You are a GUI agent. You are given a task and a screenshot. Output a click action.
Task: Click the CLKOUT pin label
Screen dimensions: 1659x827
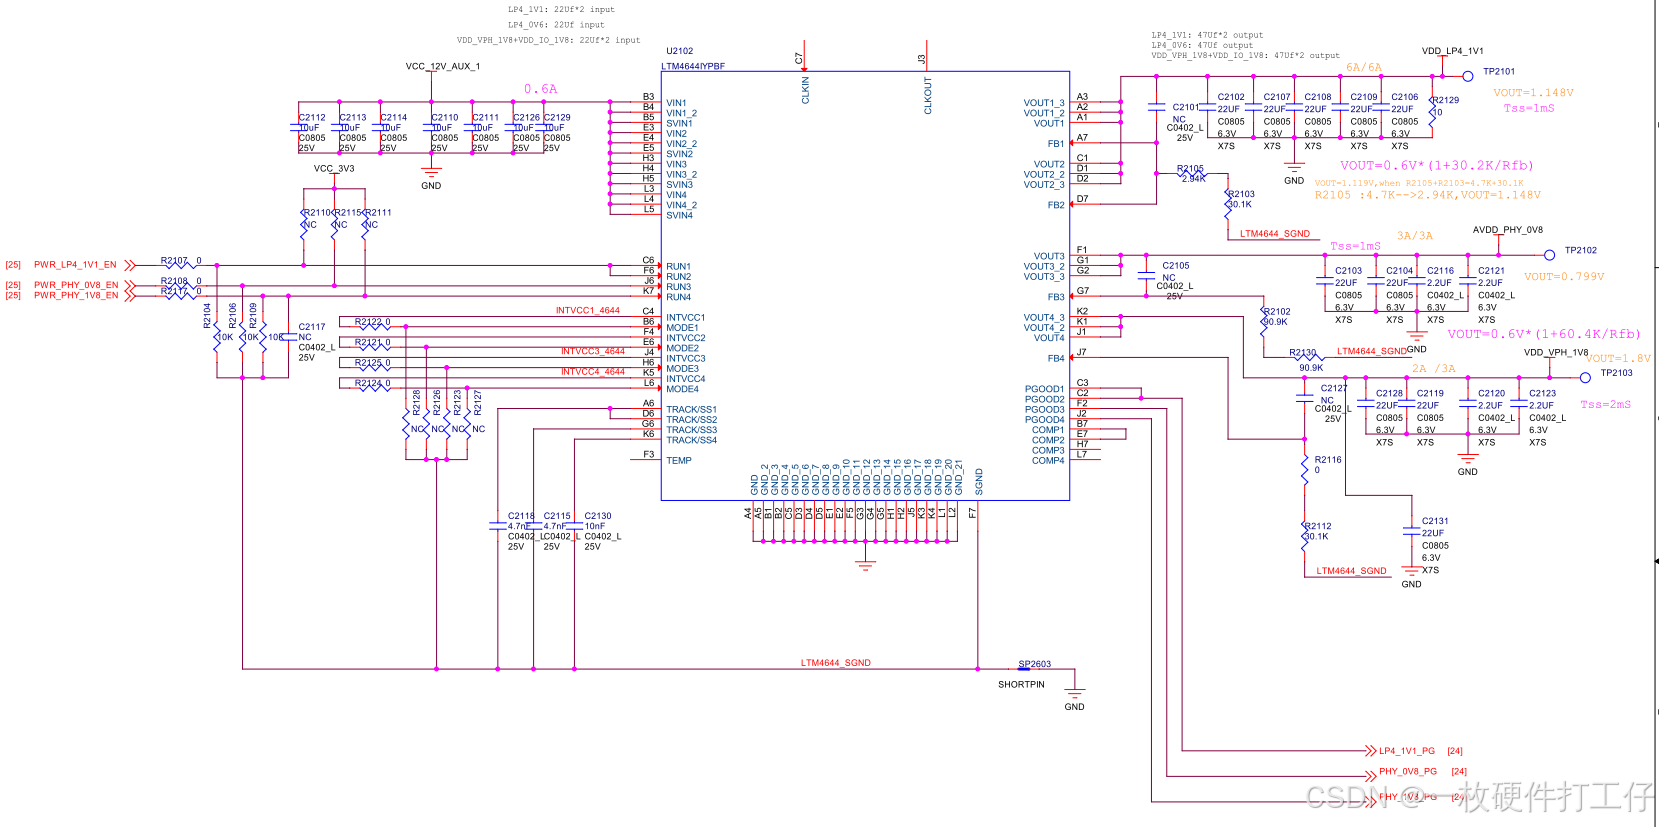928,95
